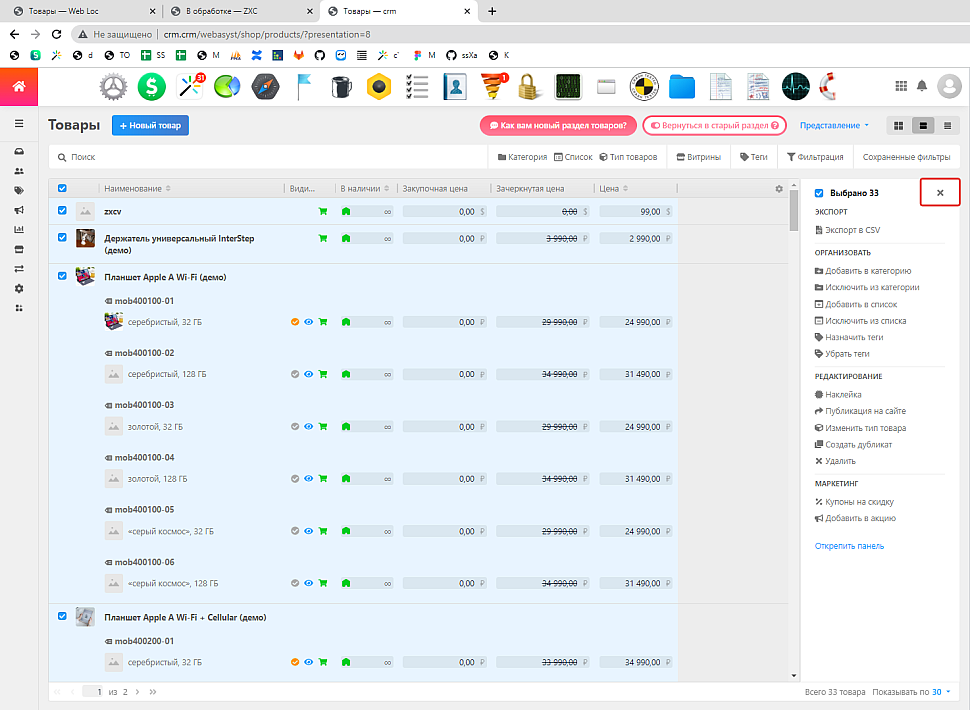Screen dimensions: 970x710
Task: Open the home icon in top-left corner
Action: click(x=19, y=87)
